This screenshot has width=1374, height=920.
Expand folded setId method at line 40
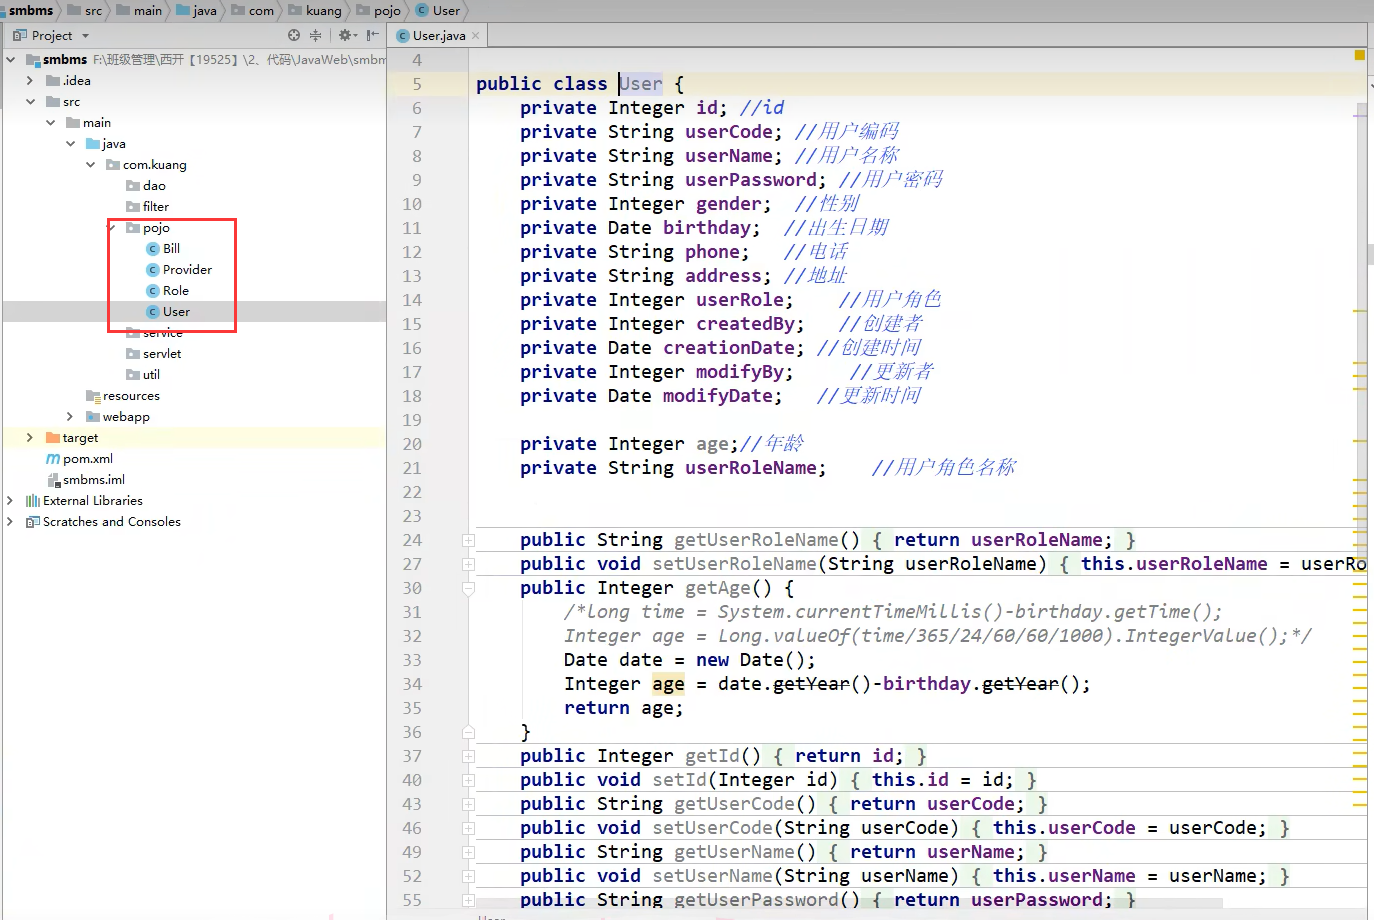click(468, 780)
